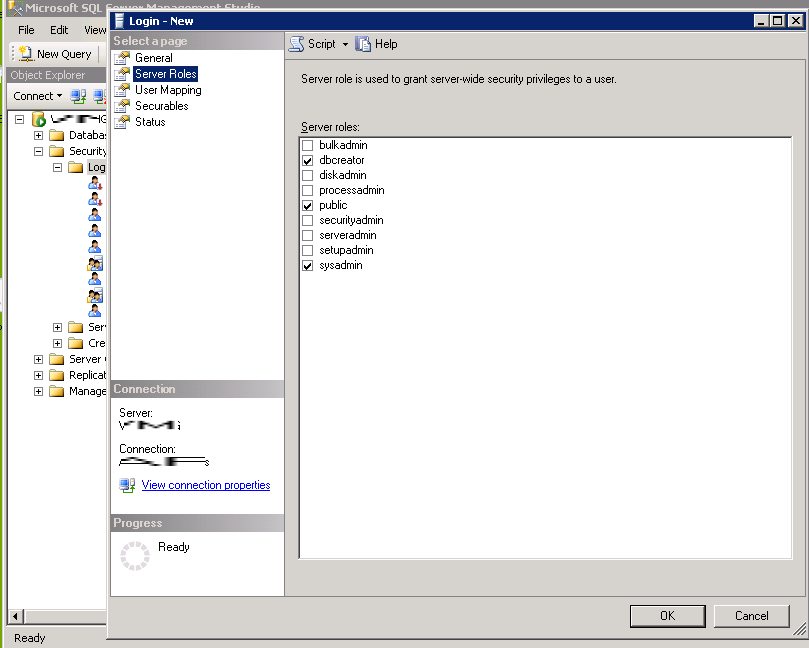Open the Status page
The image size is (809, 648).
150,122
